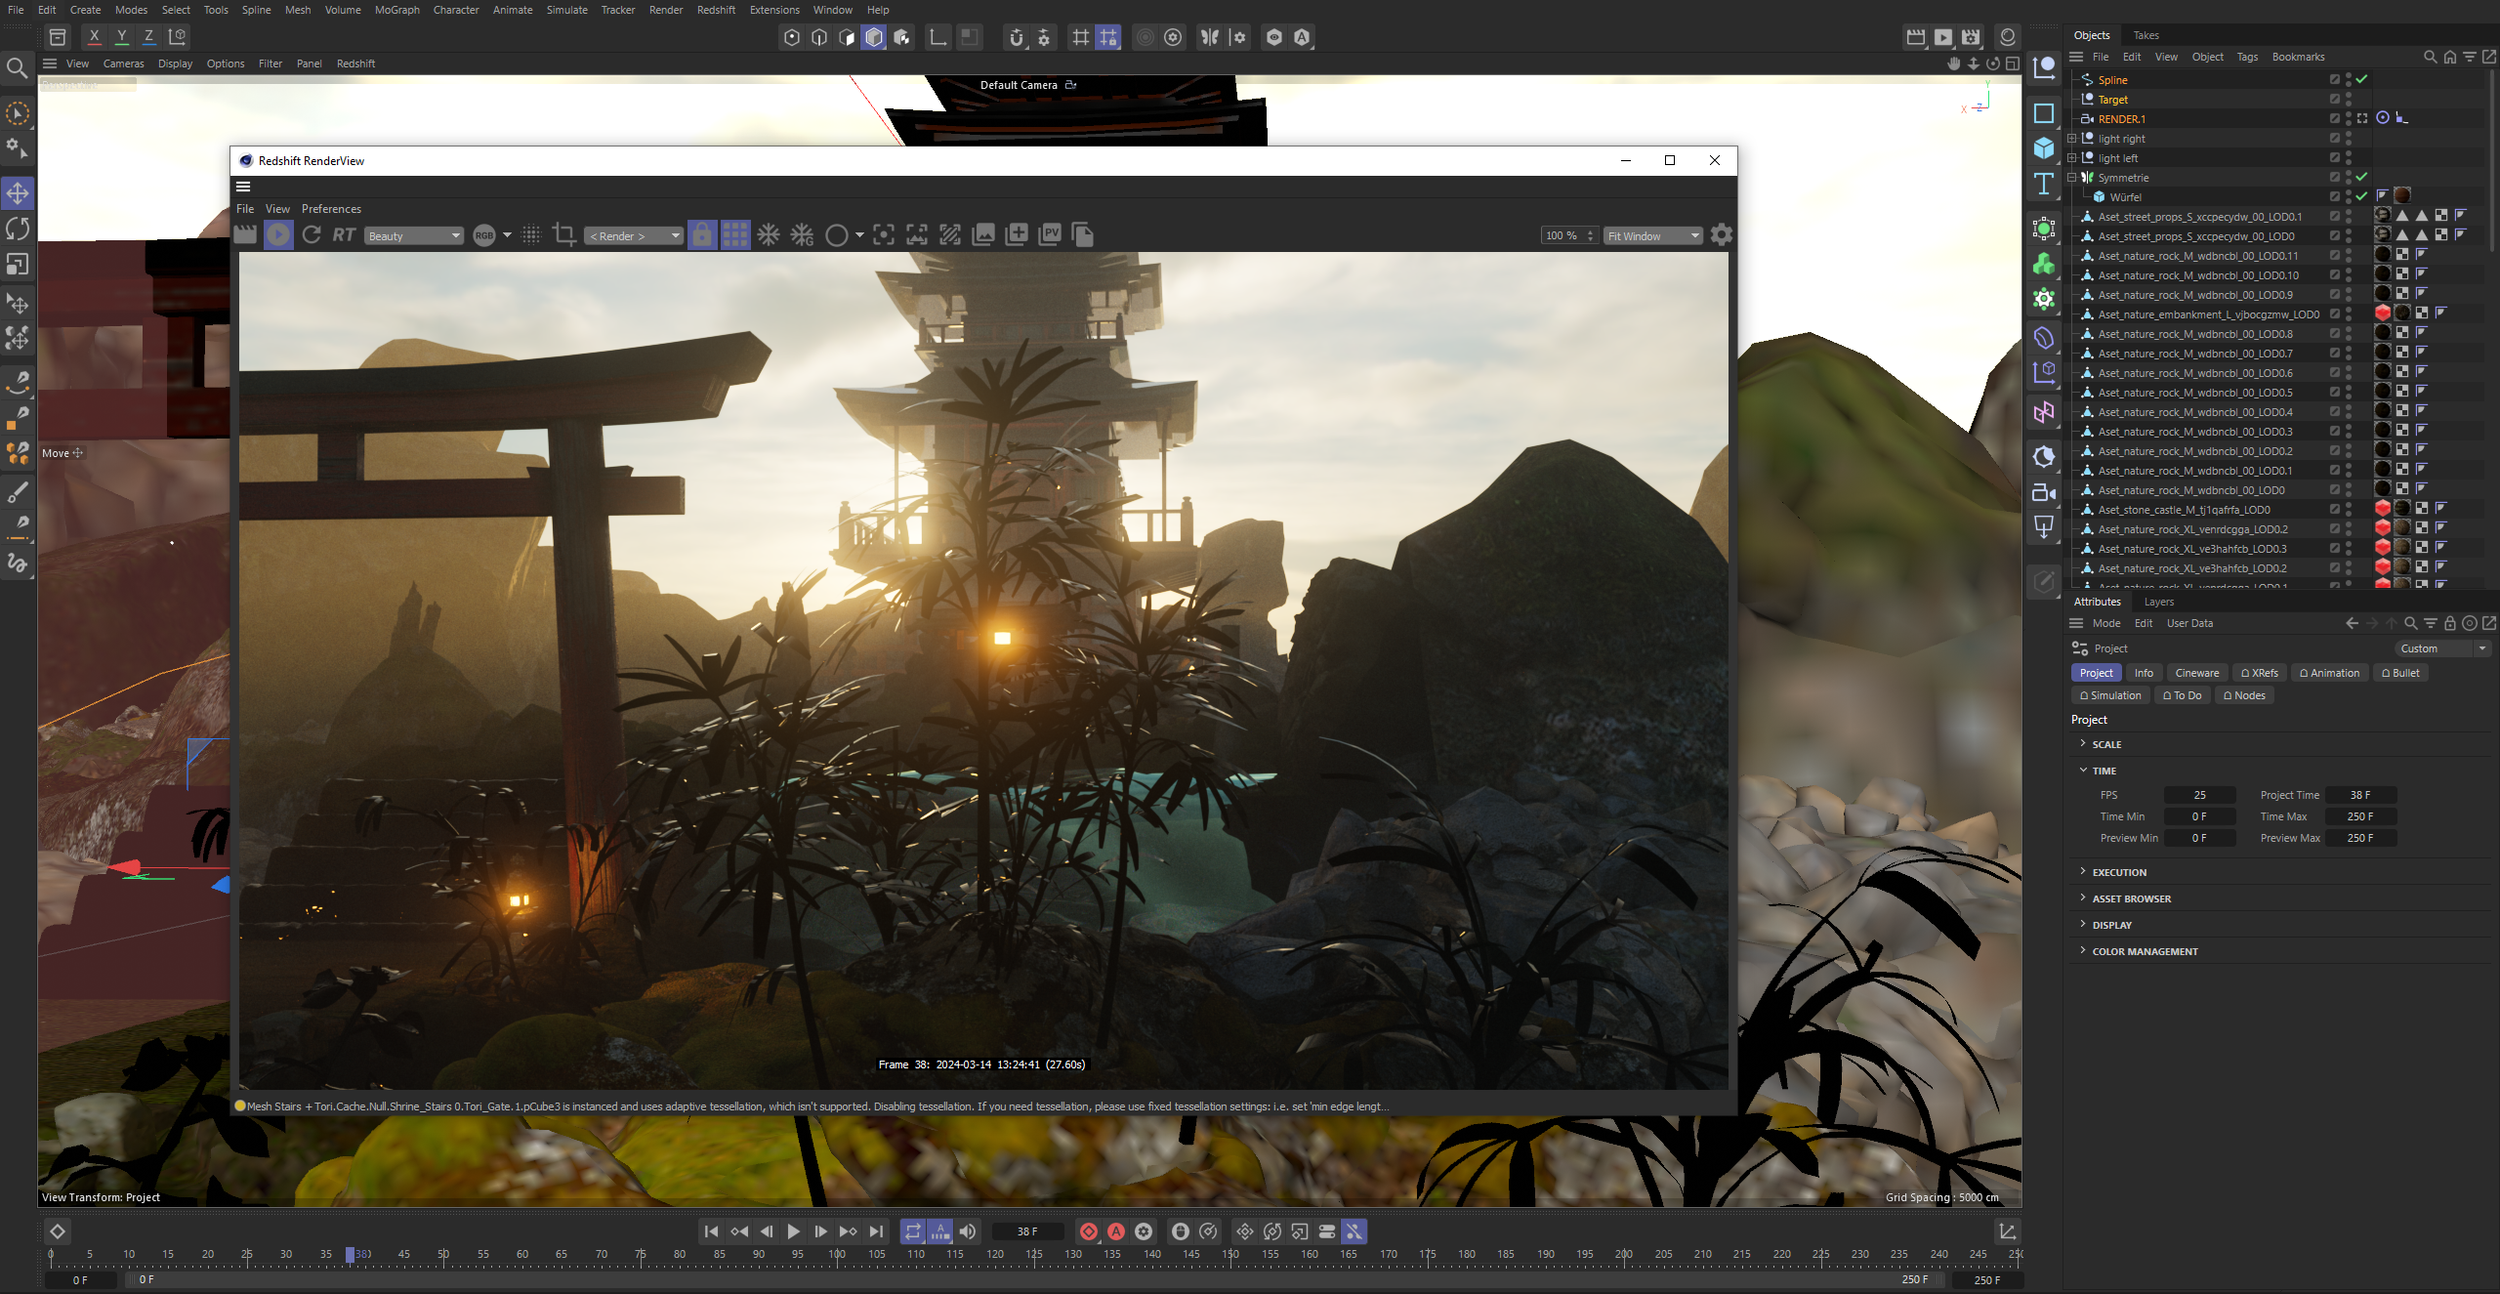Expand the COLOR MANAGEMENT section

point(2144,951)
